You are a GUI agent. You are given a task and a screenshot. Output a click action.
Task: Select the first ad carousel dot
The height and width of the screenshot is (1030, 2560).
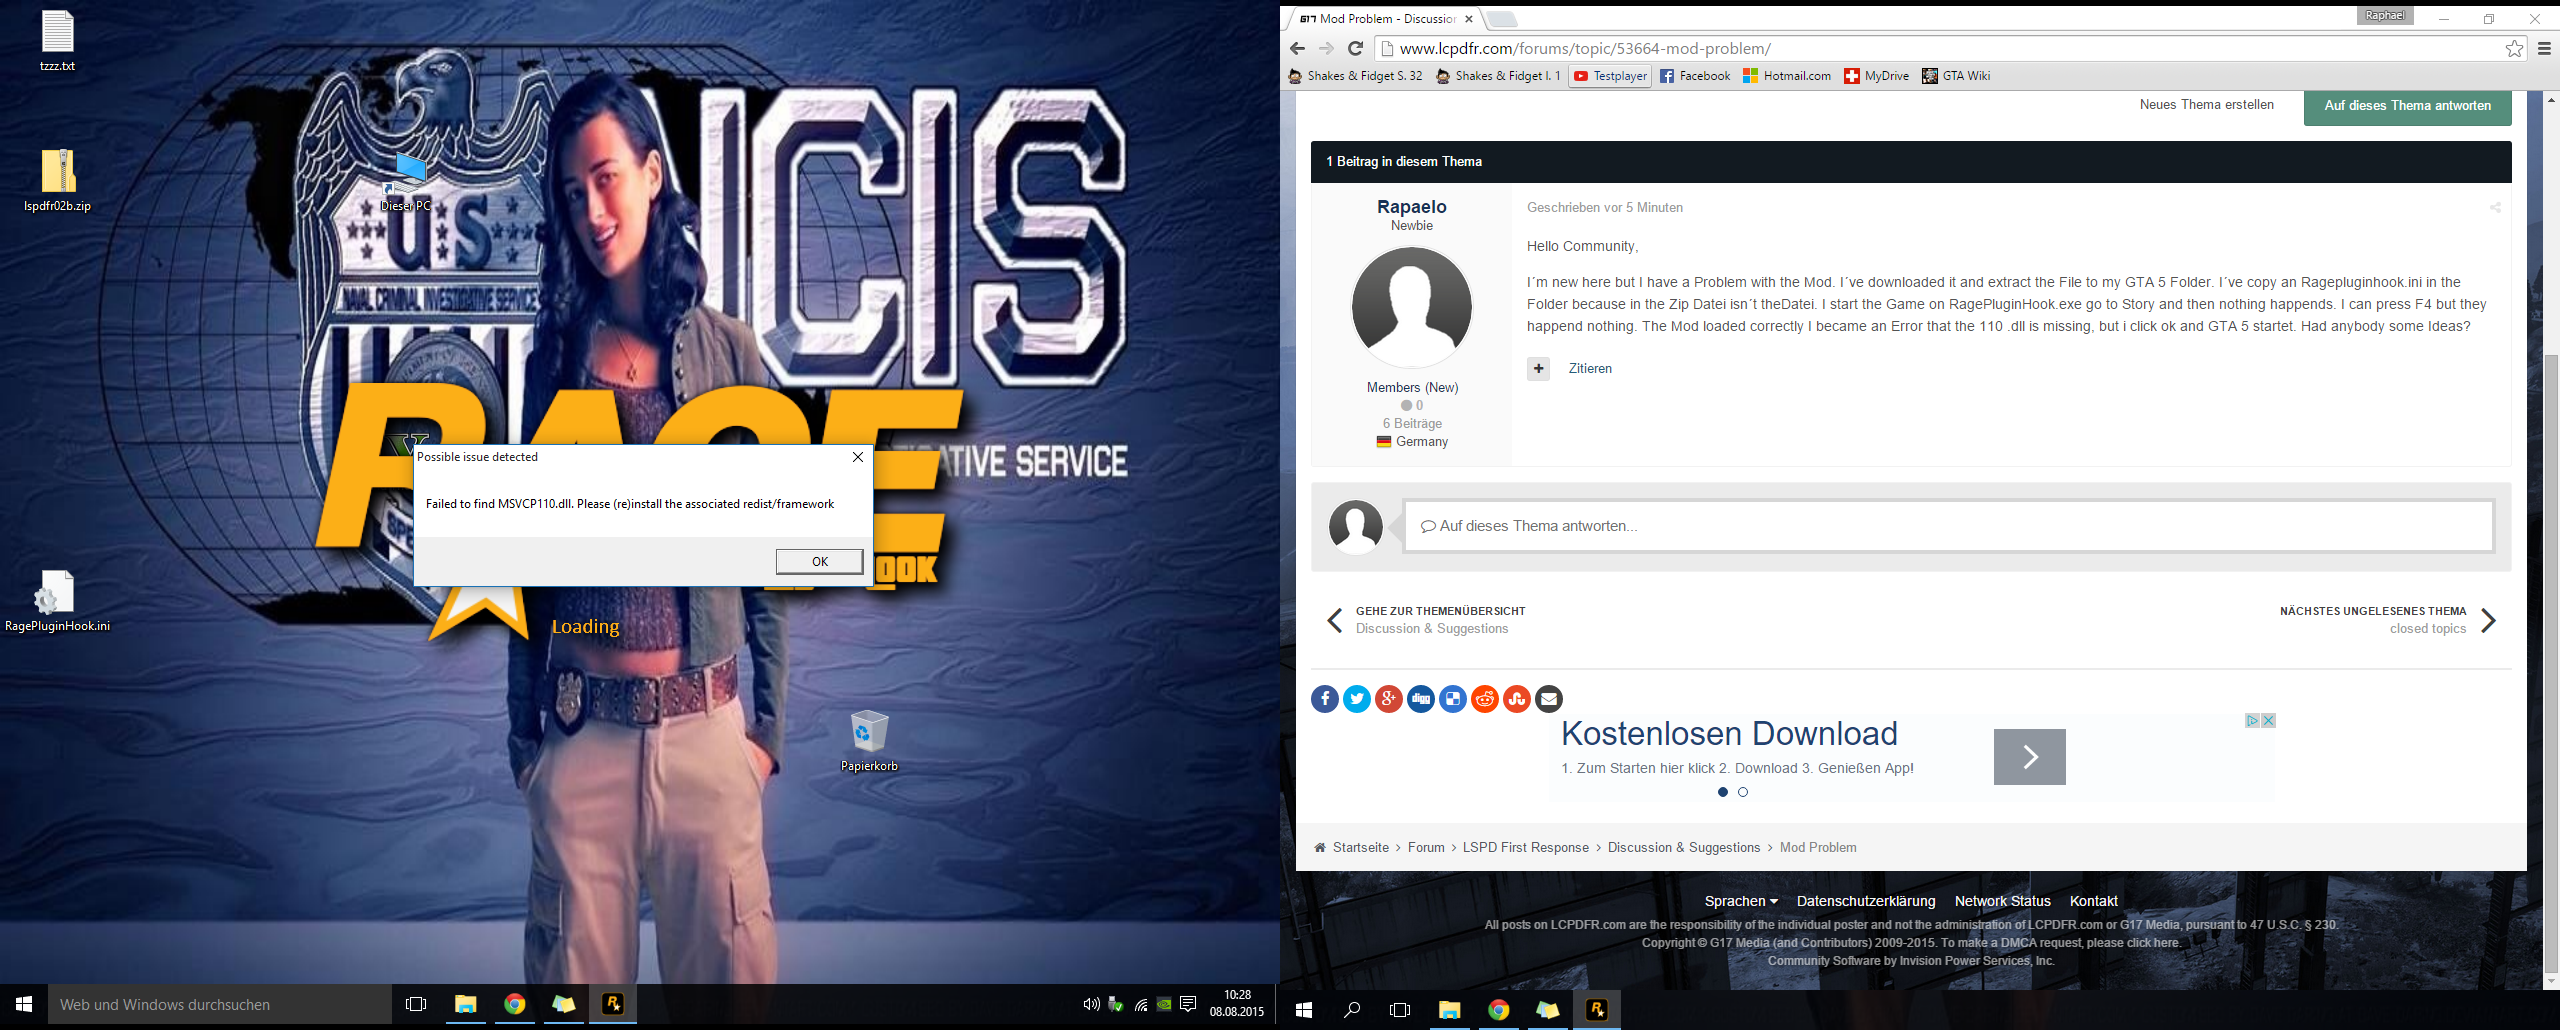tap(1722, 792)
